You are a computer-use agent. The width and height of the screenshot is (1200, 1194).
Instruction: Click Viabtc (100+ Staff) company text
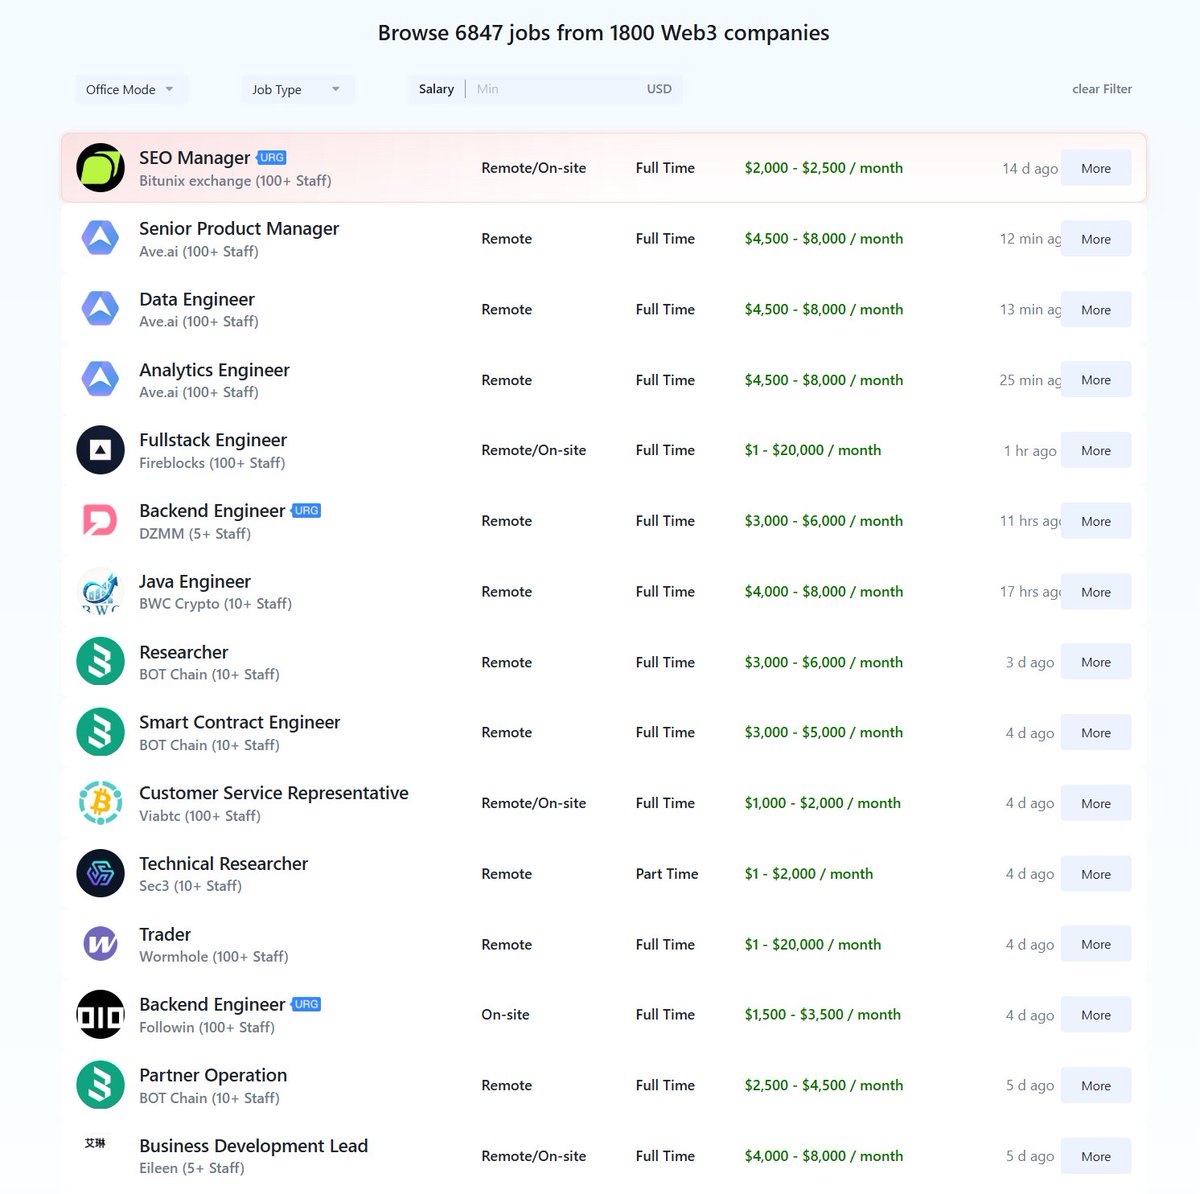200,816
